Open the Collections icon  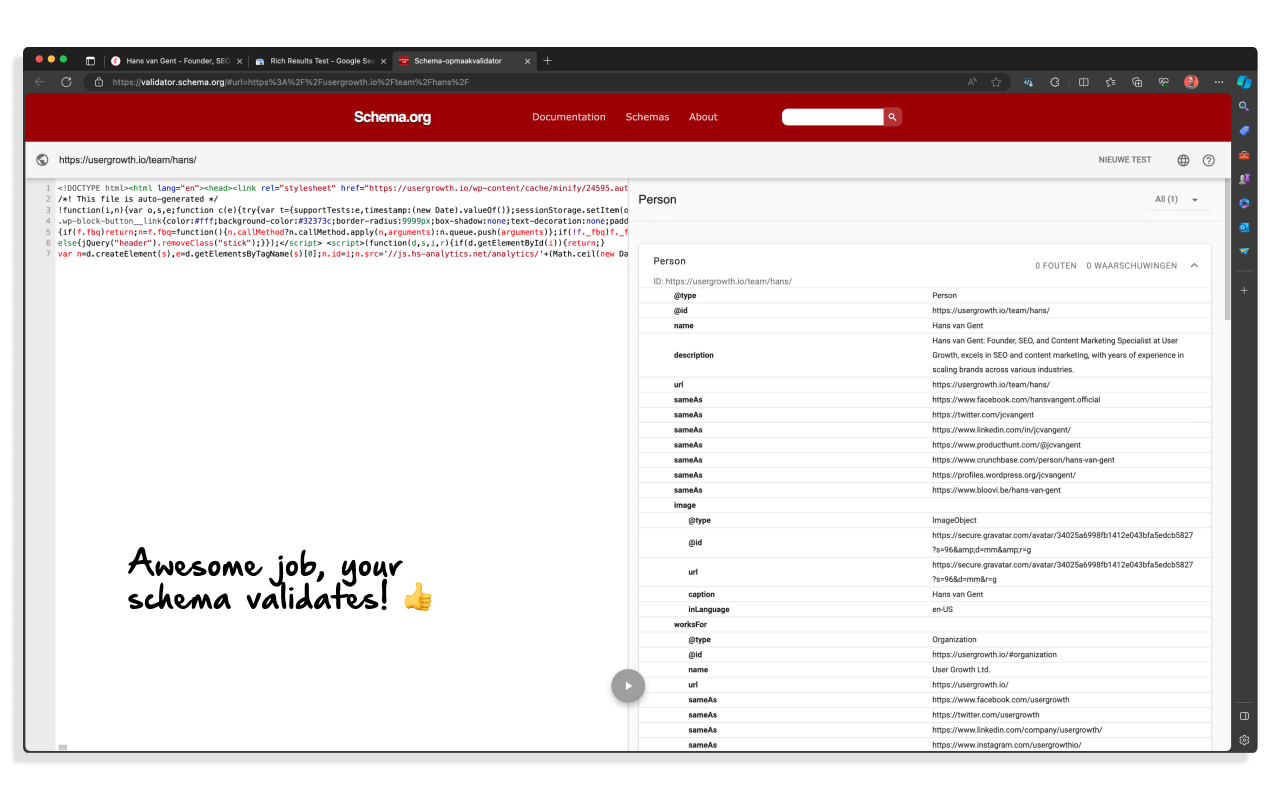[1137, 82]
